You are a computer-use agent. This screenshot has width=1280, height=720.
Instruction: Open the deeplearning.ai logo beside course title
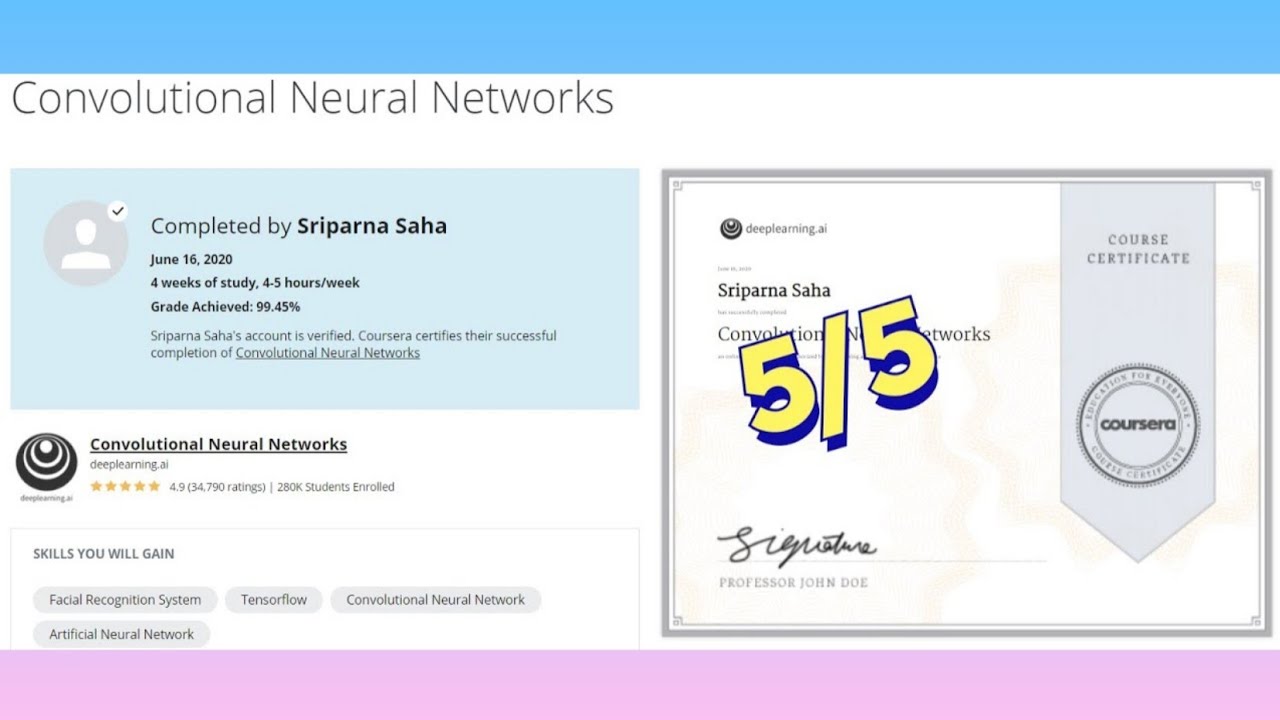click(46, 468)
